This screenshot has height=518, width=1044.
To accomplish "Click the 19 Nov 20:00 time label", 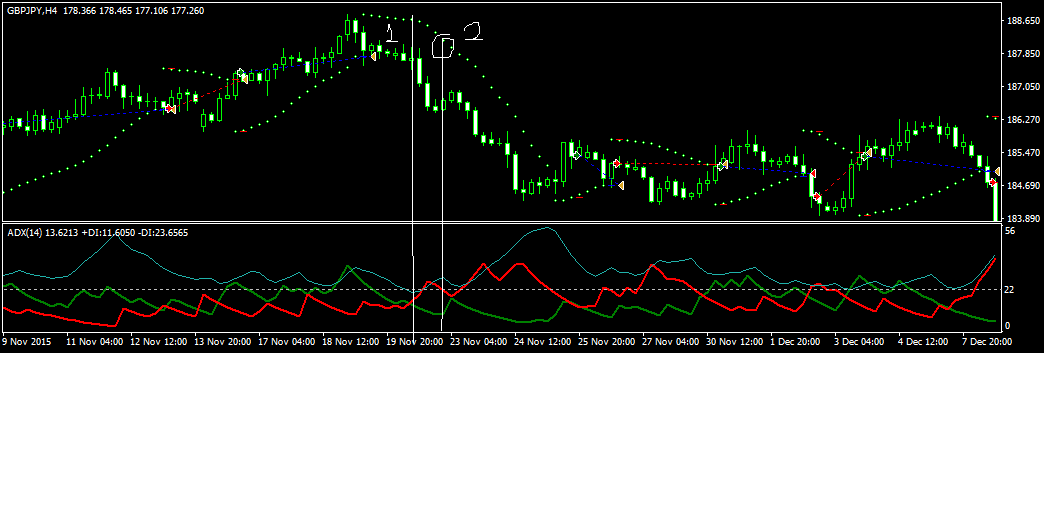I will (416, 341).
